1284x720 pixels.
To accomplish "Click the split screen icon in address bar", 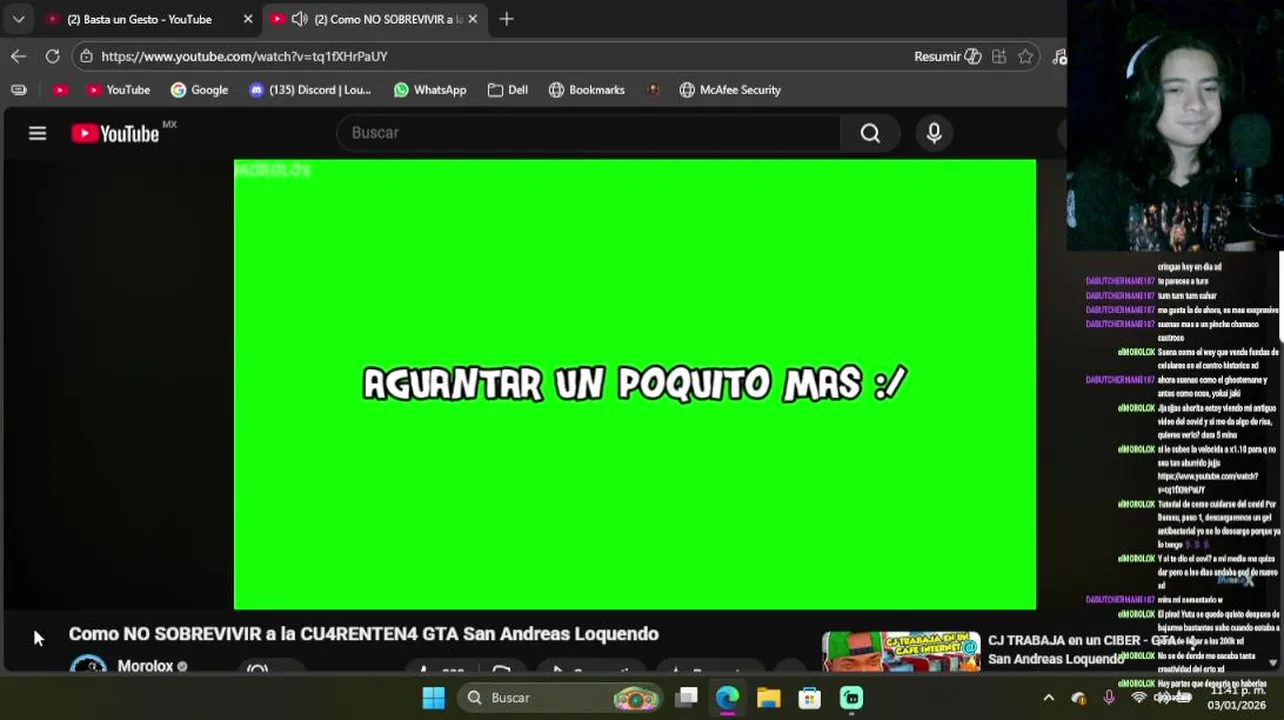I will [999, 56].
